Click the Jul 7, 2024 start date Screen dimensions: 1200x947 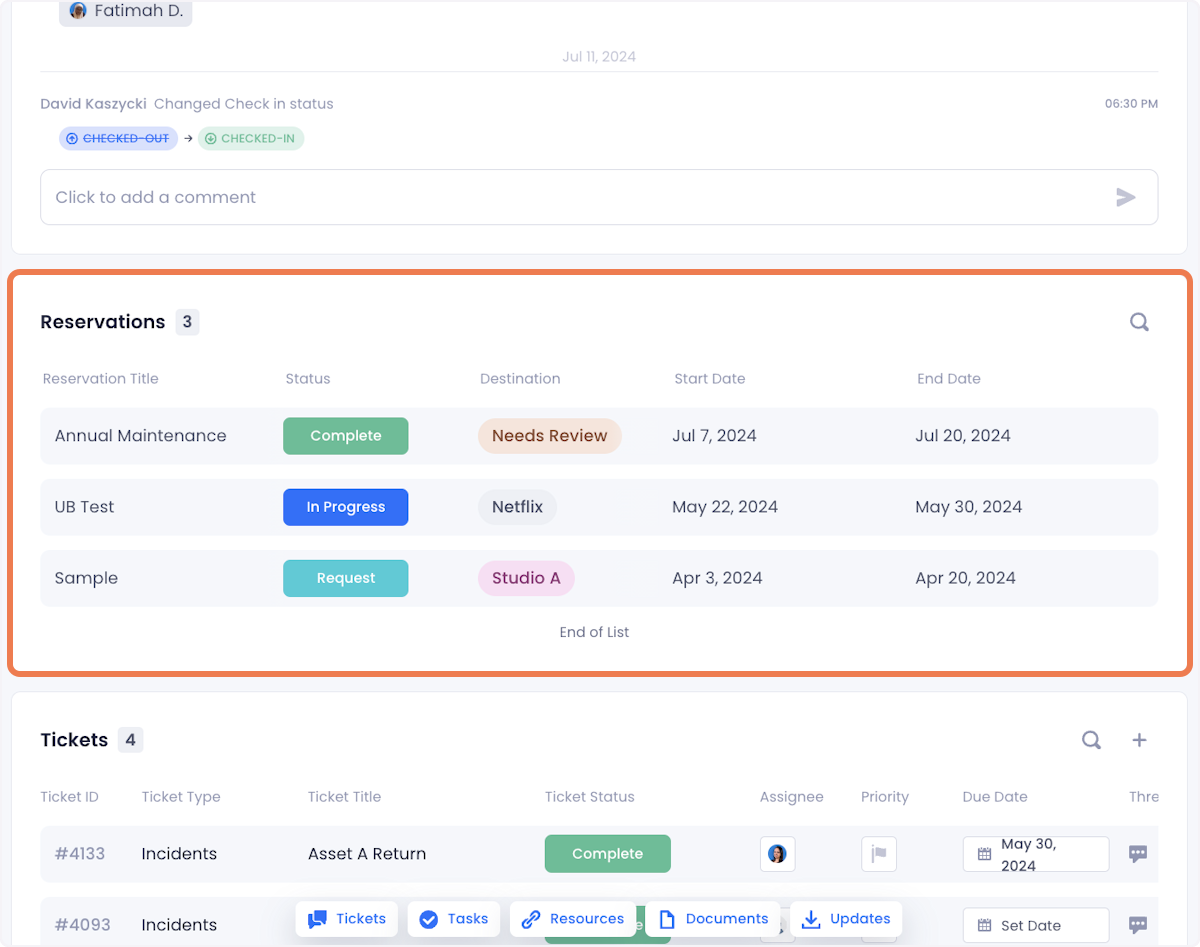pos(715,436)
